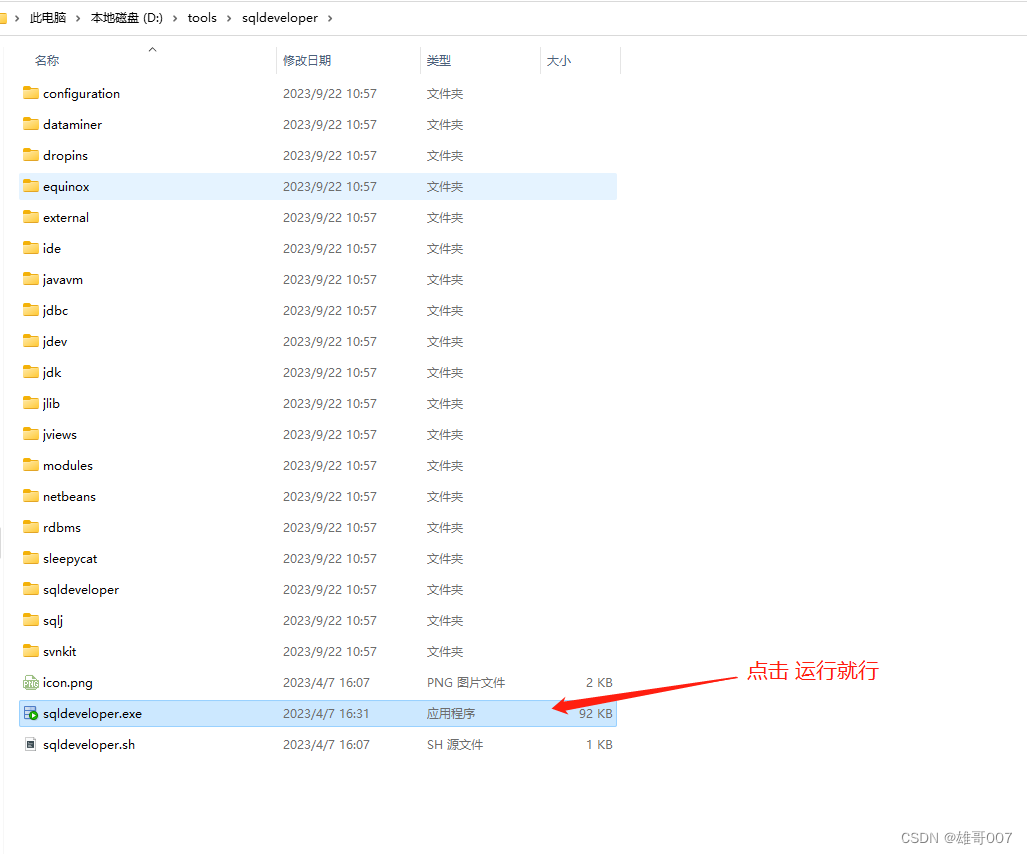
Task: Sort files by 类型 column header
Action: click(438, 60)
